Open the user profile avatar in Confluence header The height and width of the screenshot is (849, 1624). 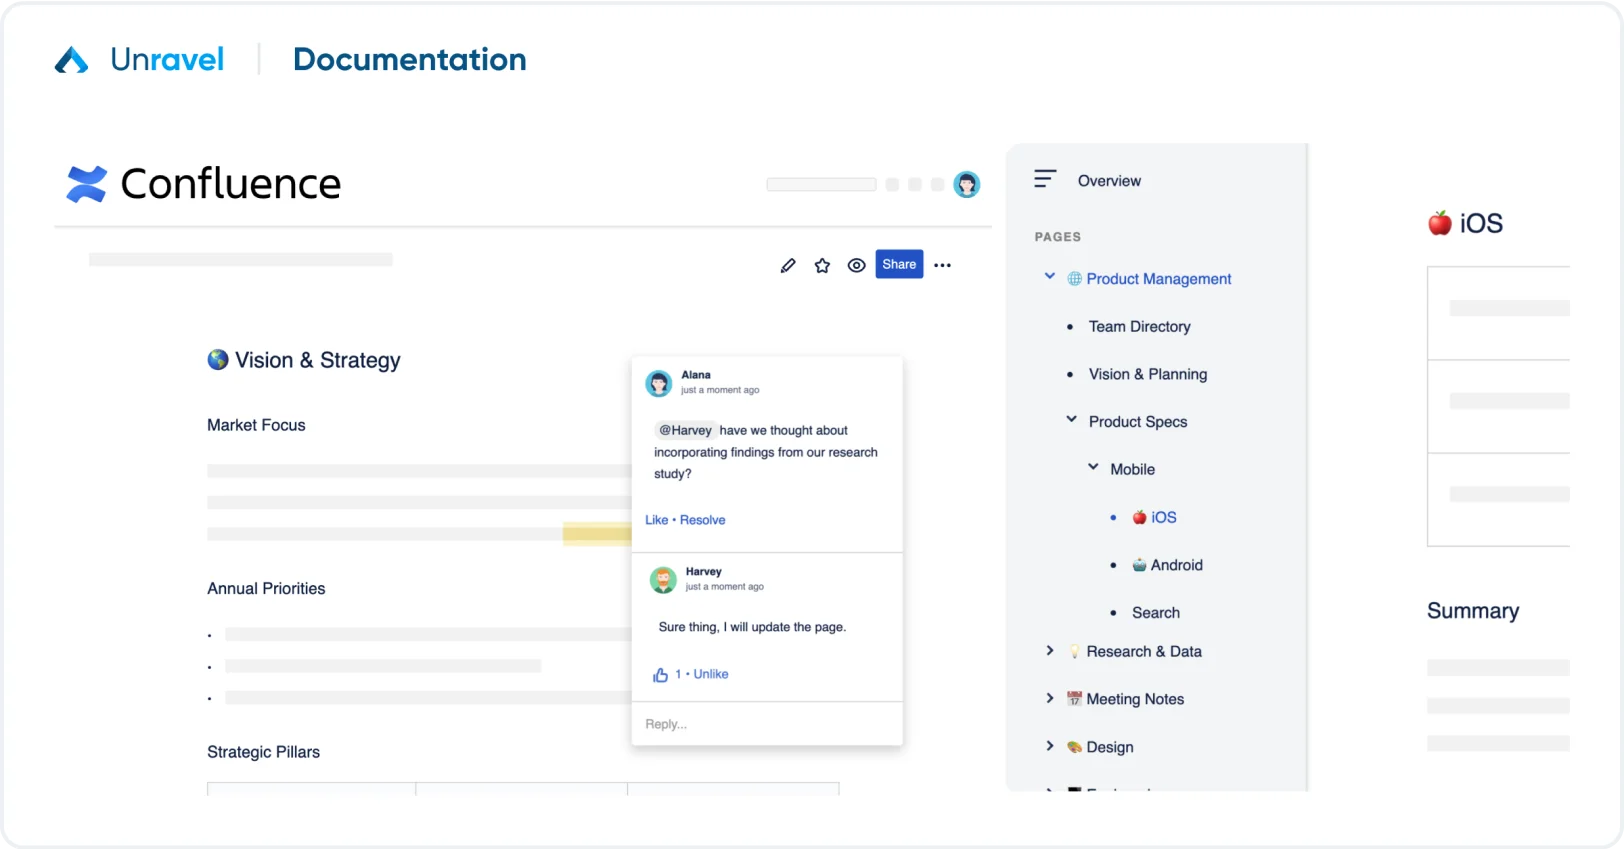pyautogui.click(x=966, y=184)
